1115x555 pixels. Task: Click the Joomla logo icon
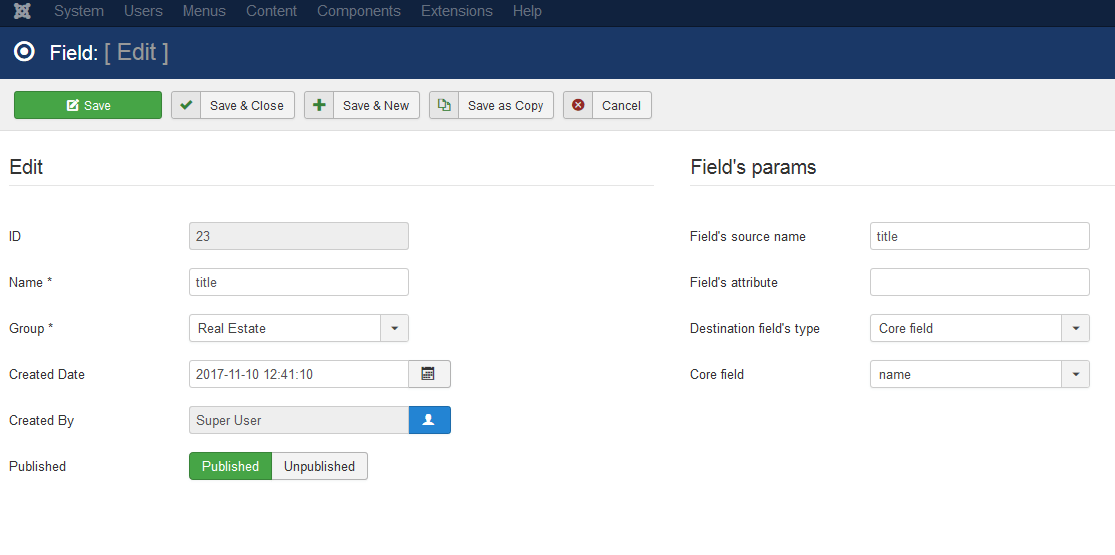tap(22, 11)
